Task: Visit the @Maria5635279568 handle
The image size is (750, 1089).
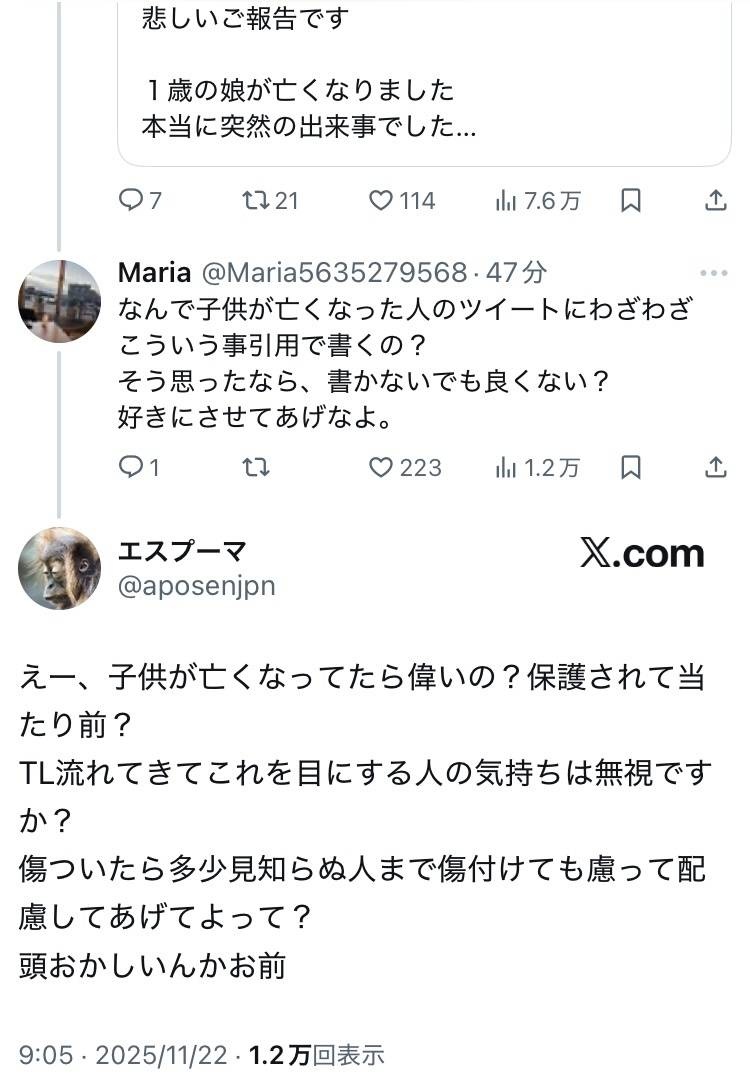Action: pos(334,272)
